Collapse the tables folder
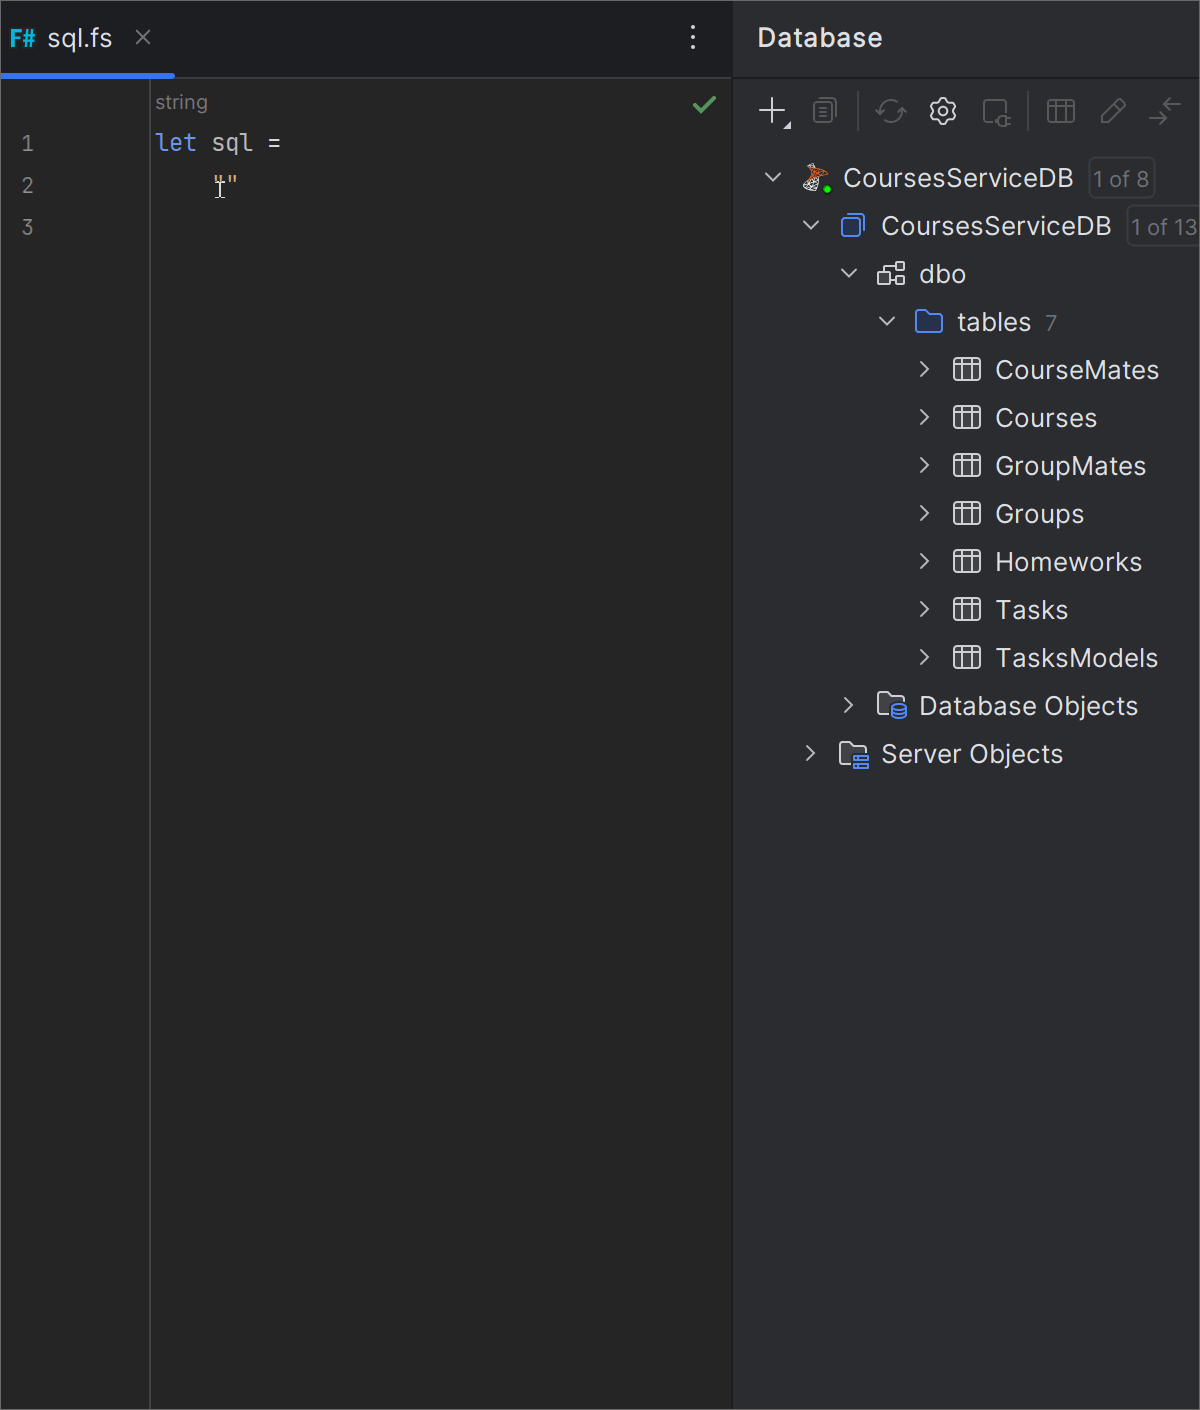Viewport: 1200px width, 1410px height. [x=887, y=322]
